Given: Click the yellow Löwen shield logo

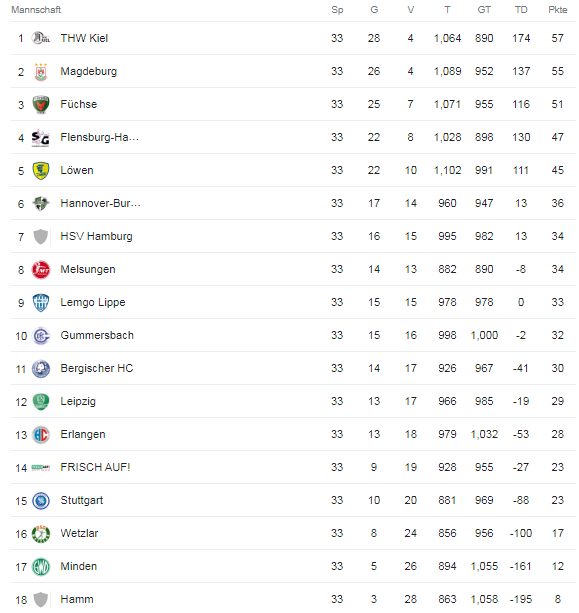Looking at the screenshot, I should (41, 170).
